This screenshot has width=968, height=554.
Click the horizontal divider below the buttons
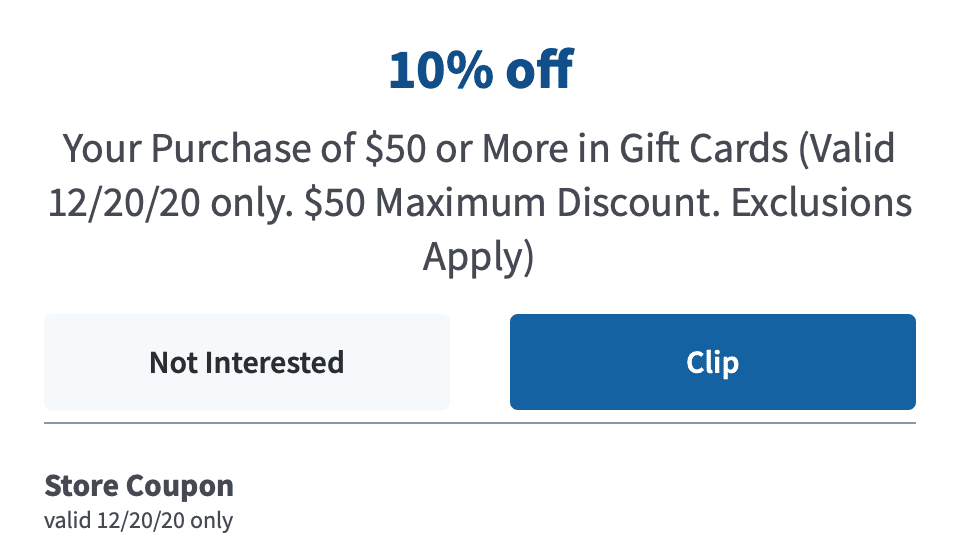[480, 423]
